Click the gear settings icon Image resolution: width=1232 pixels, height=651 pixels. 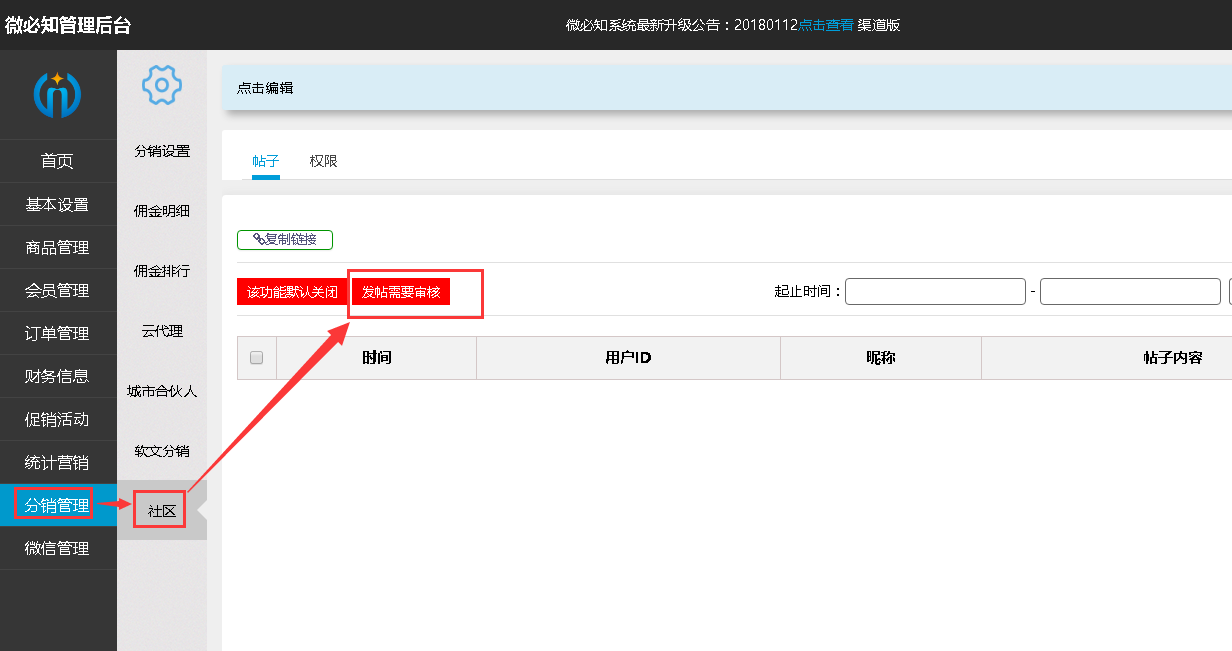[161, 85]
